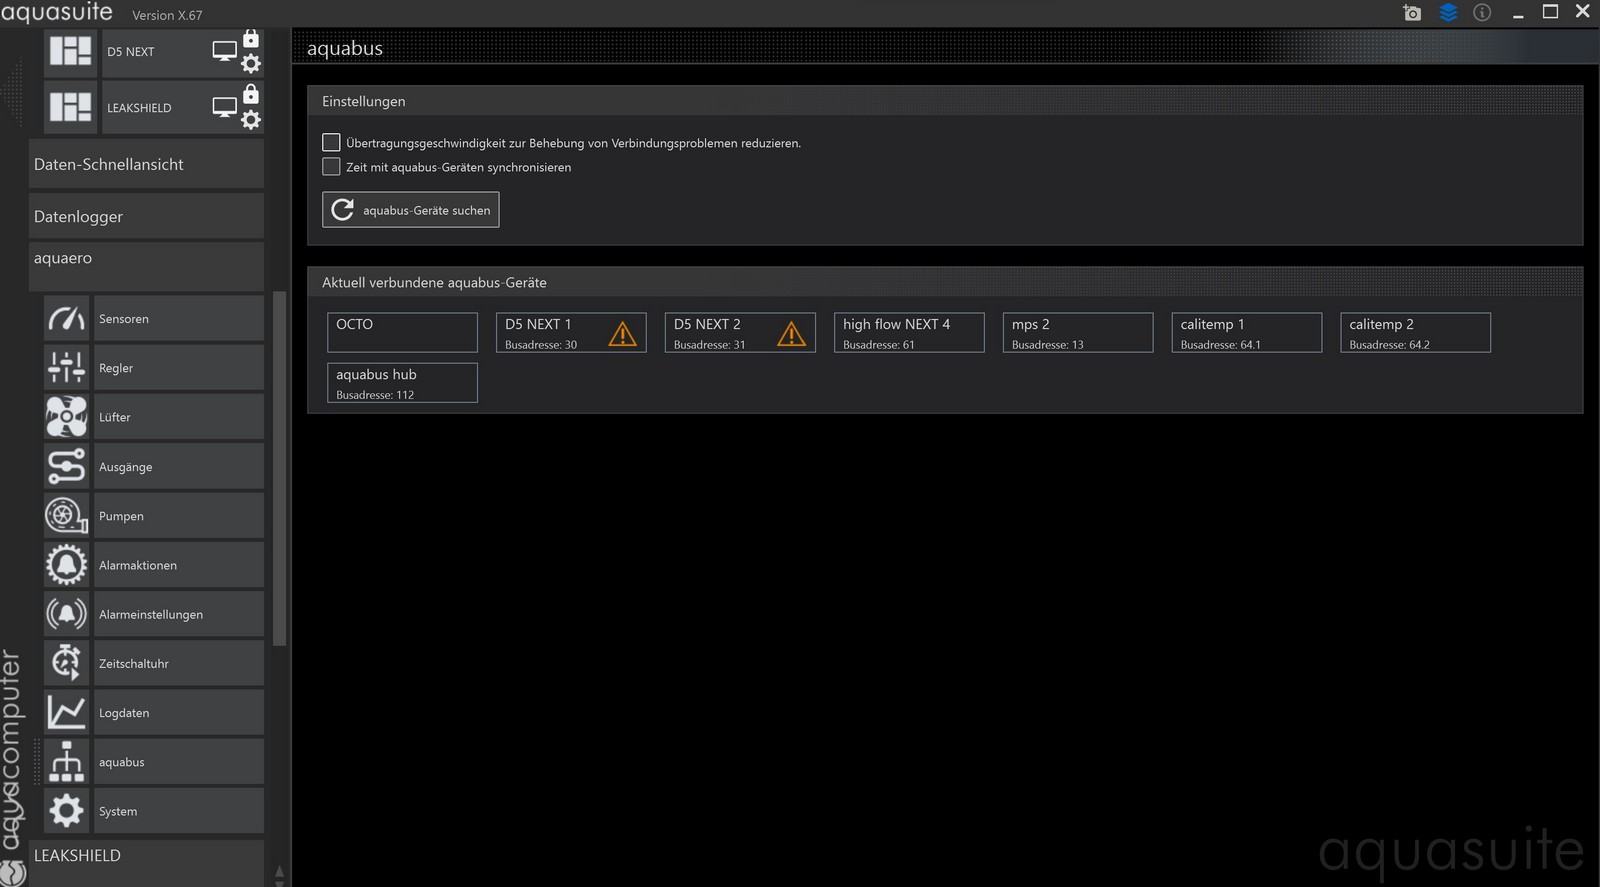The width and height of the screenshot is (1600, 887).
Task: Open the Alarmaktionen bell gear icon
Action: coord(67,565)
